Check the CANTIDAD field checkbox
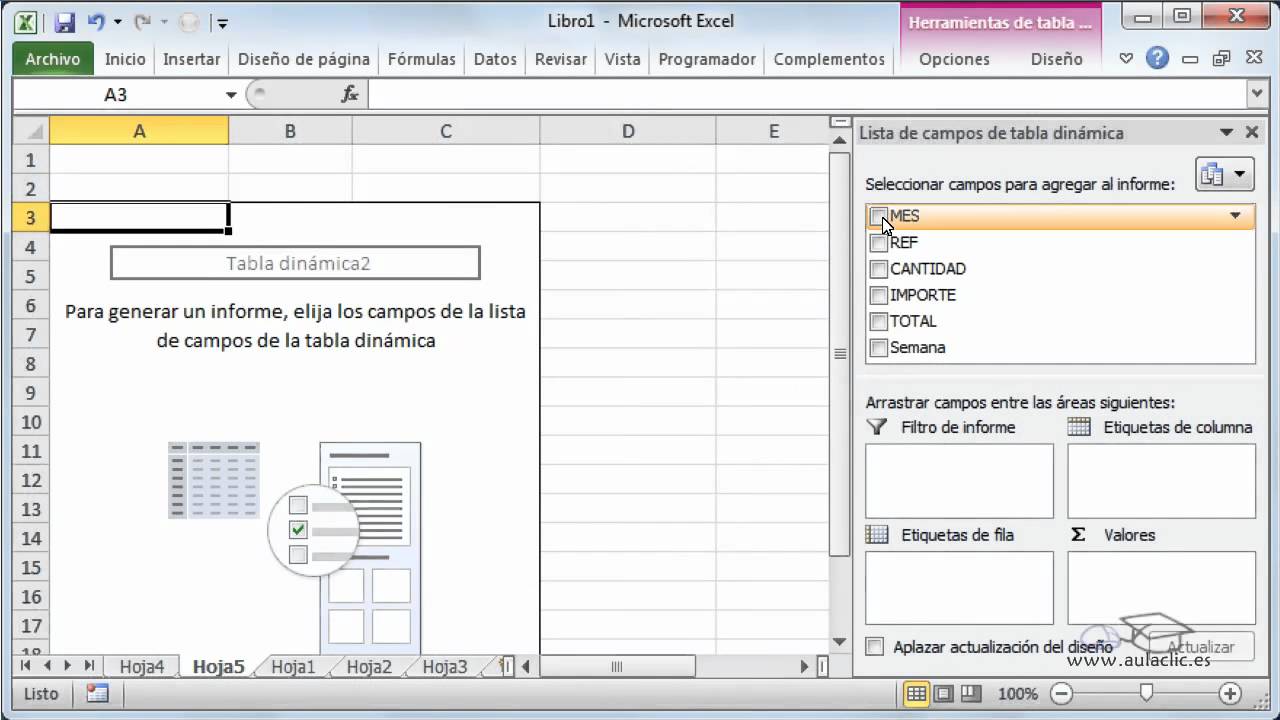 (879, 269)
